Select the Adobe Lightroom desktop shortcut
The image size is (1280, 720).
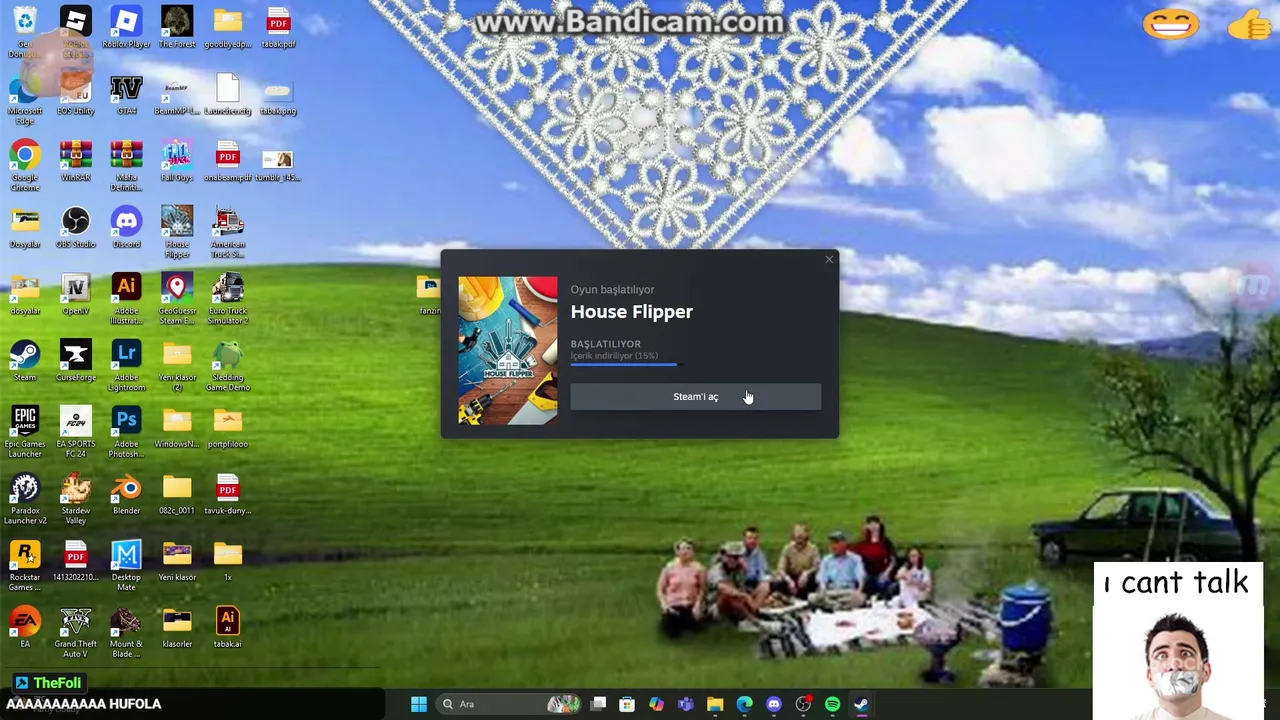tap(126, 366)
